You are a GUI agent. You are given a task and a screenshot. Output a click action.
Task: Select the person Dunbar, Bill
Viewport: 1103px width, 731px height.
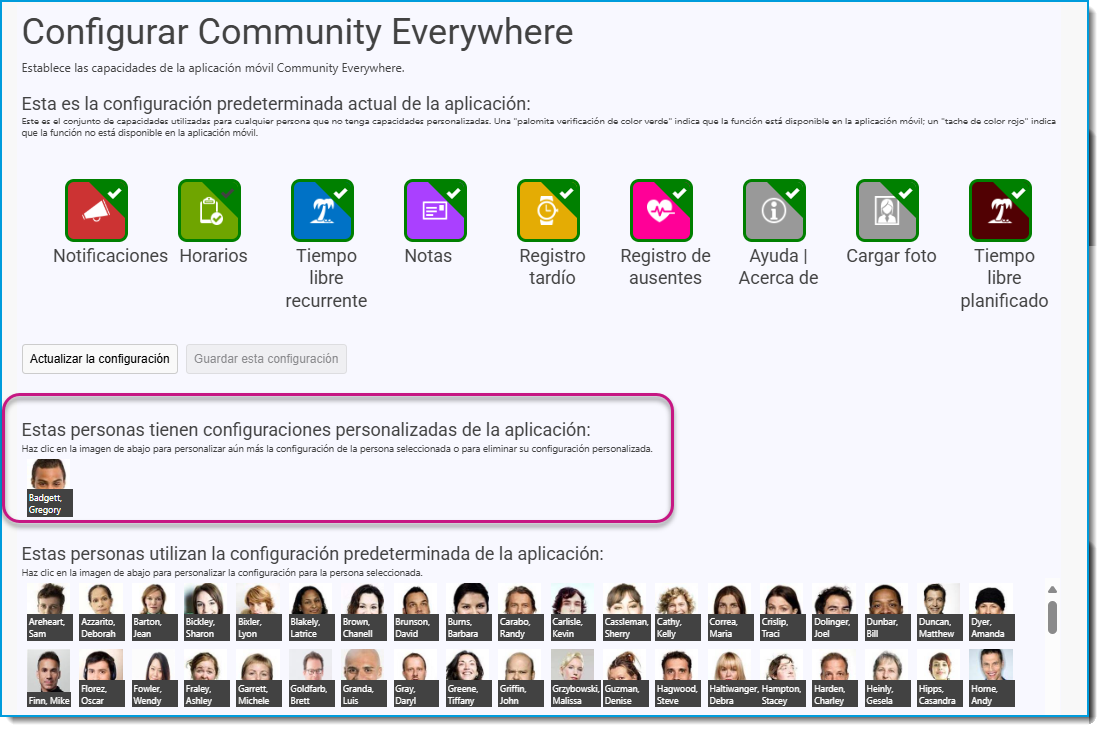887,611
